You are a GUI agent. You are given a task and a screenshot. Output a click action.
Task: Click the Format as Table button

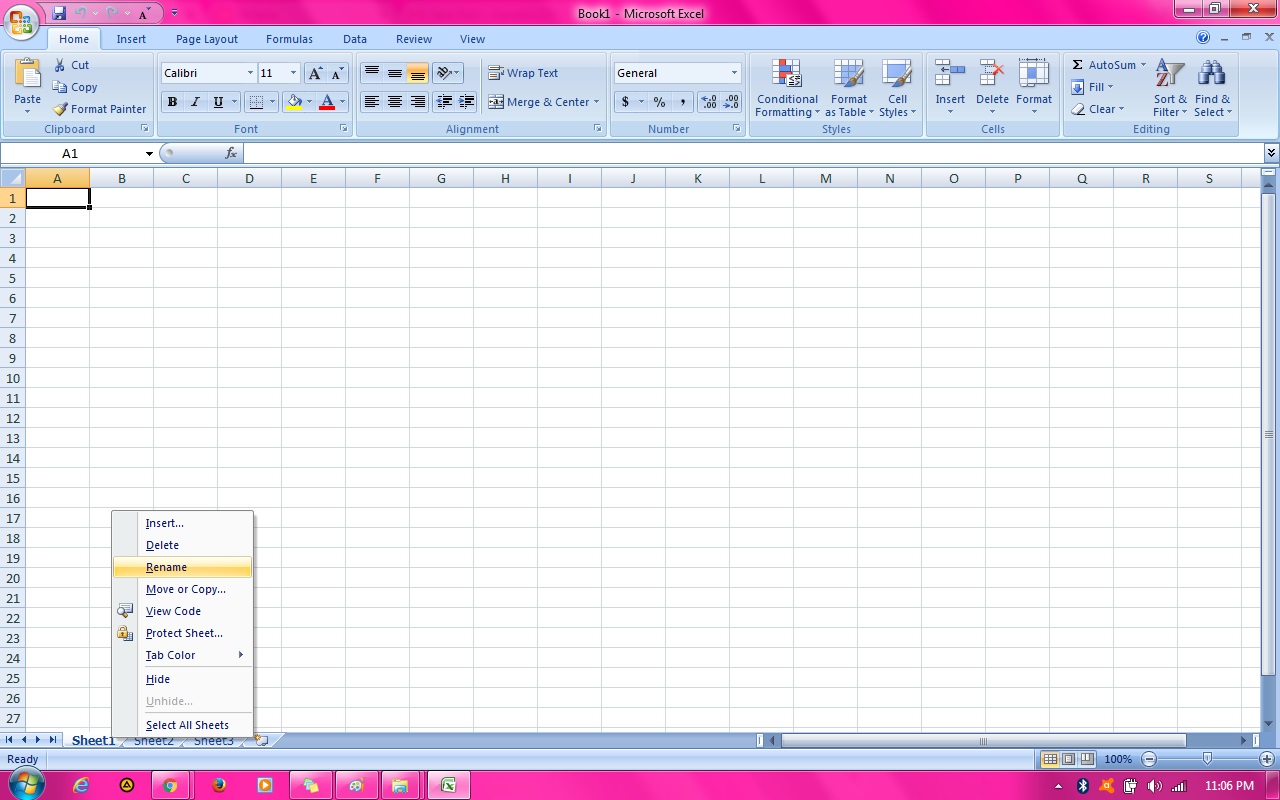point(849,88)
